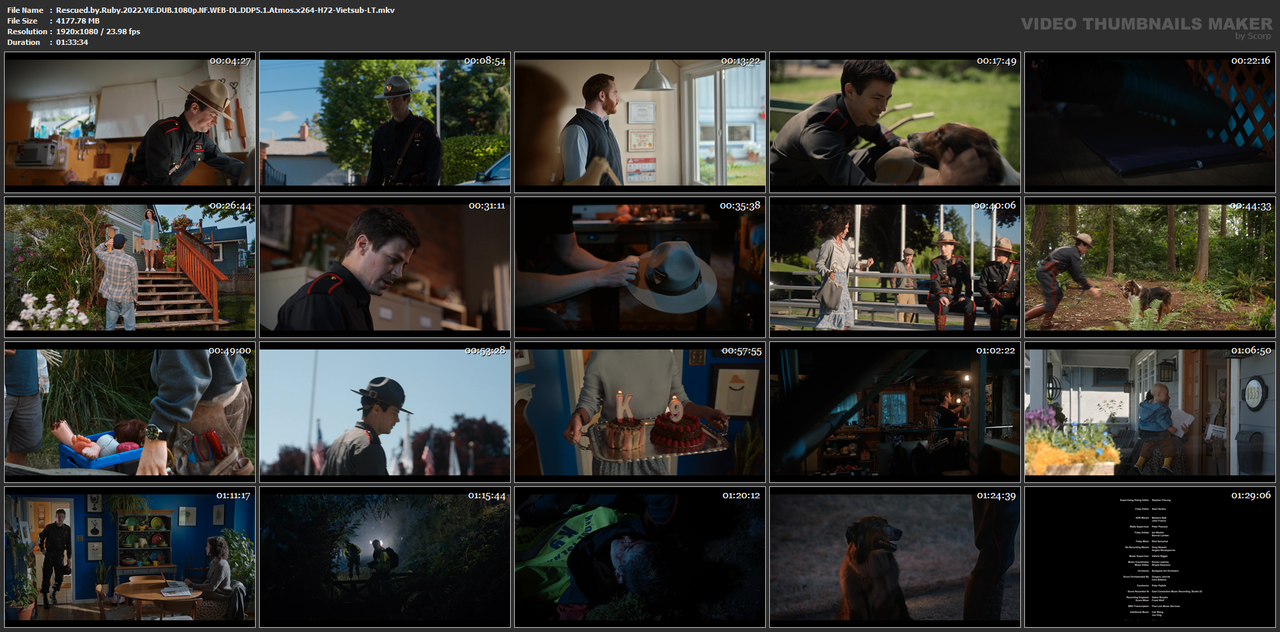Open the thumbnail stamped 00:13:22

coord(638,121)
